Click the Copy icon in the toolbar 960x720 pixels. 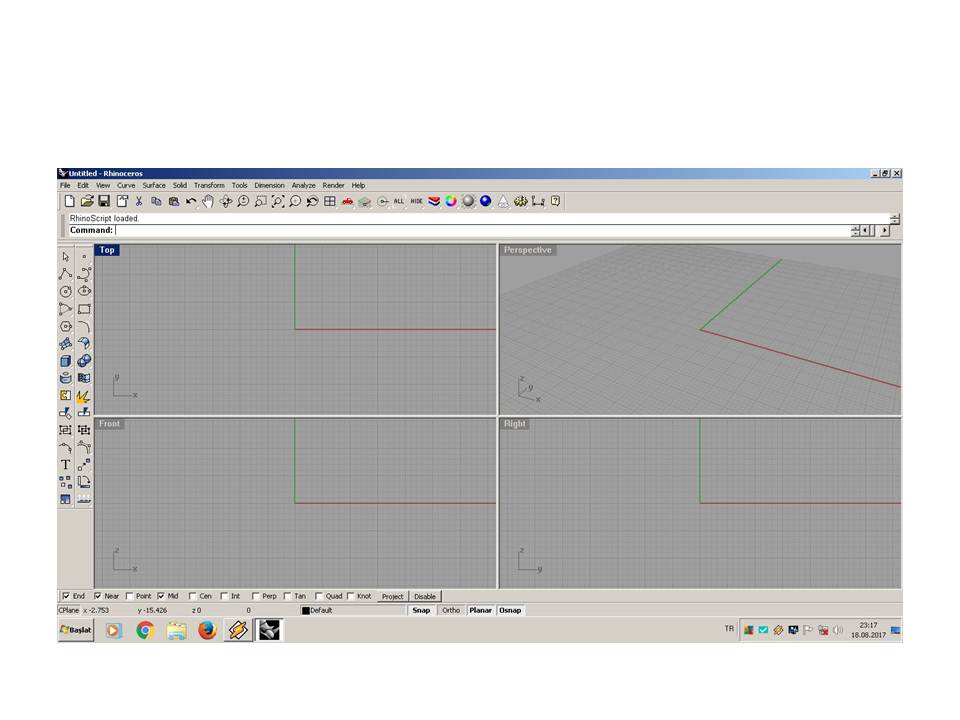[156, 201]
